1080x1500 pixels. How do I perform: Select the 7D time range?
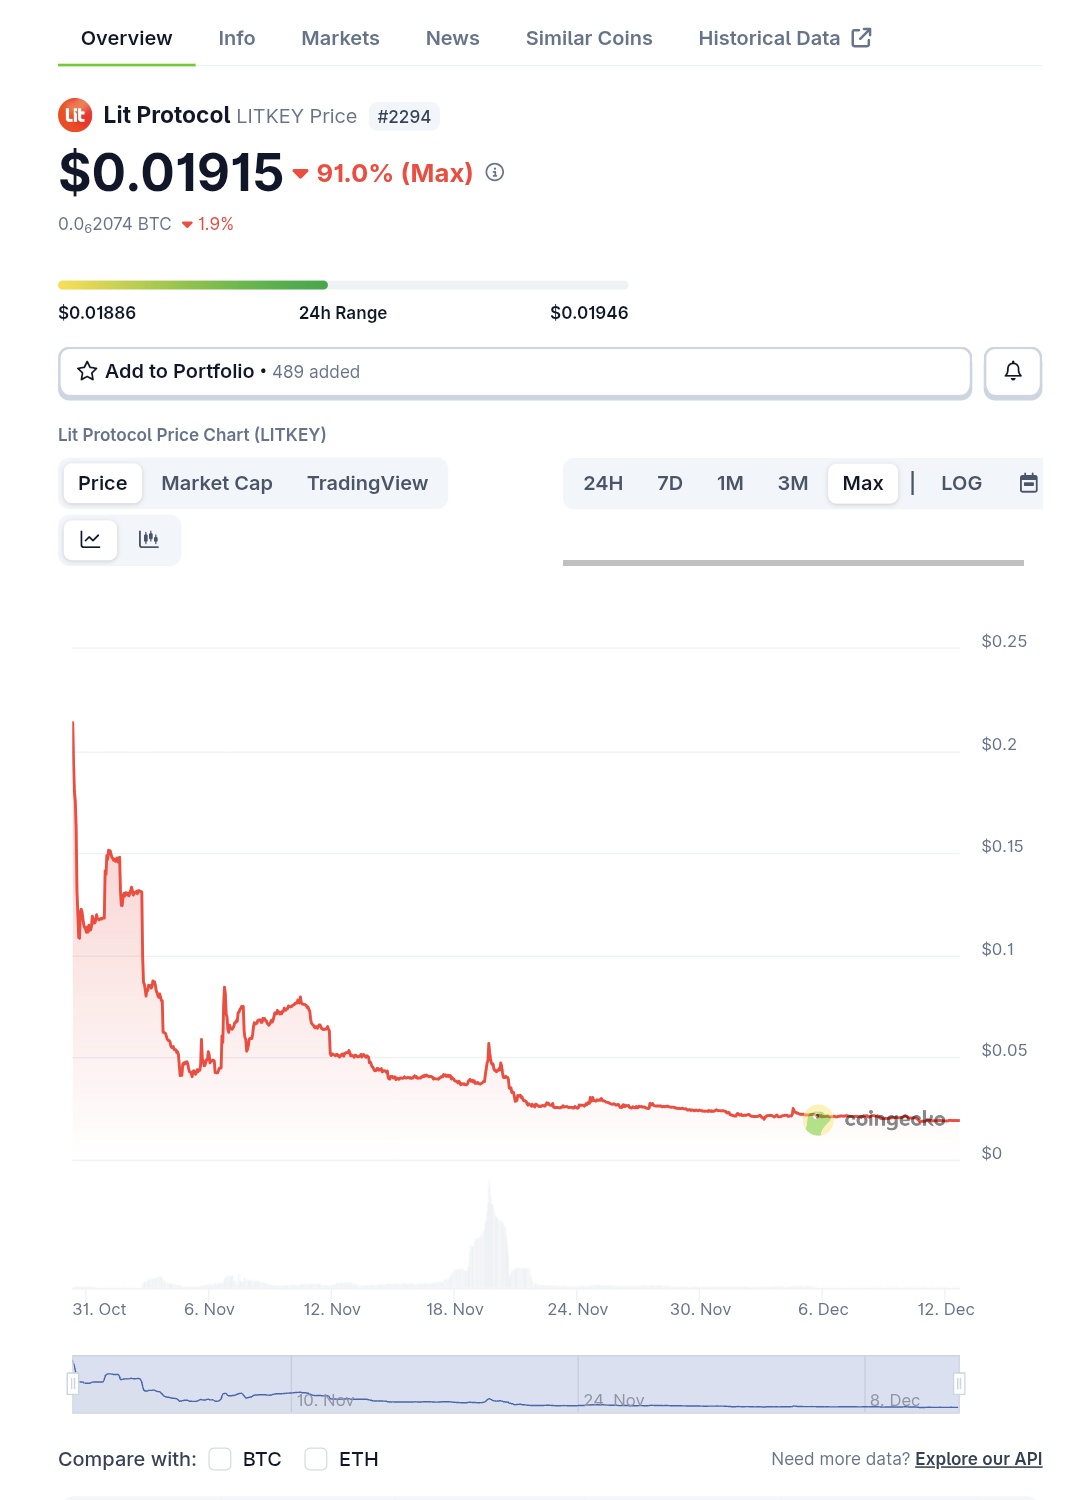click(670, 484)
